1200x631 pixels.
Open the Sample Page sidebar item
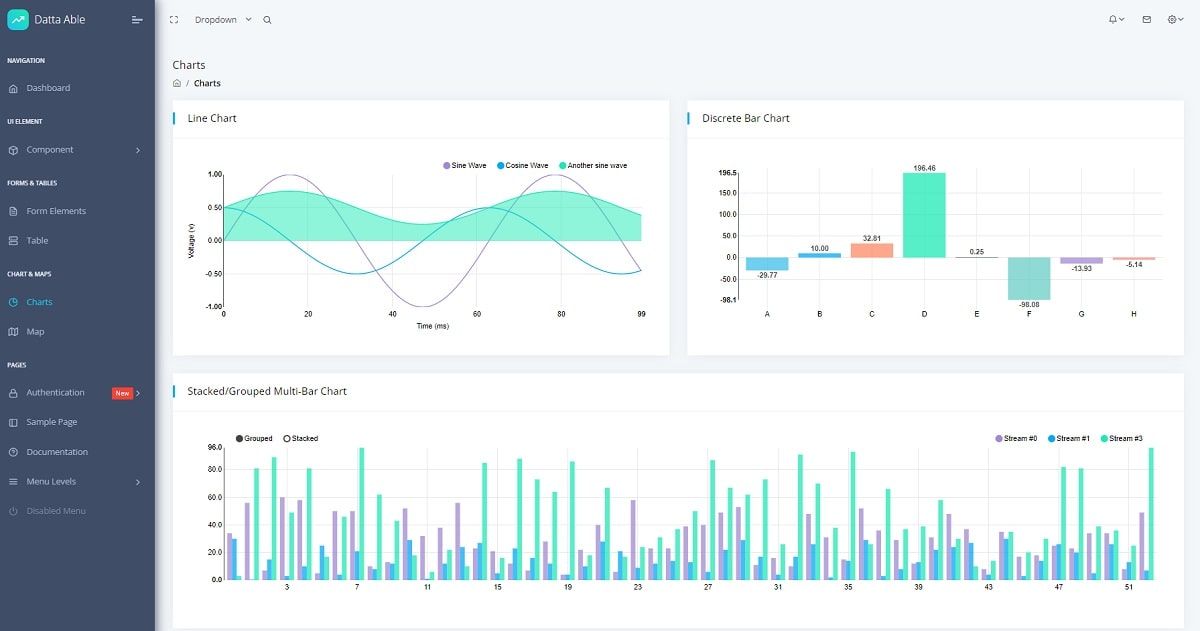[x=52, y=422]
